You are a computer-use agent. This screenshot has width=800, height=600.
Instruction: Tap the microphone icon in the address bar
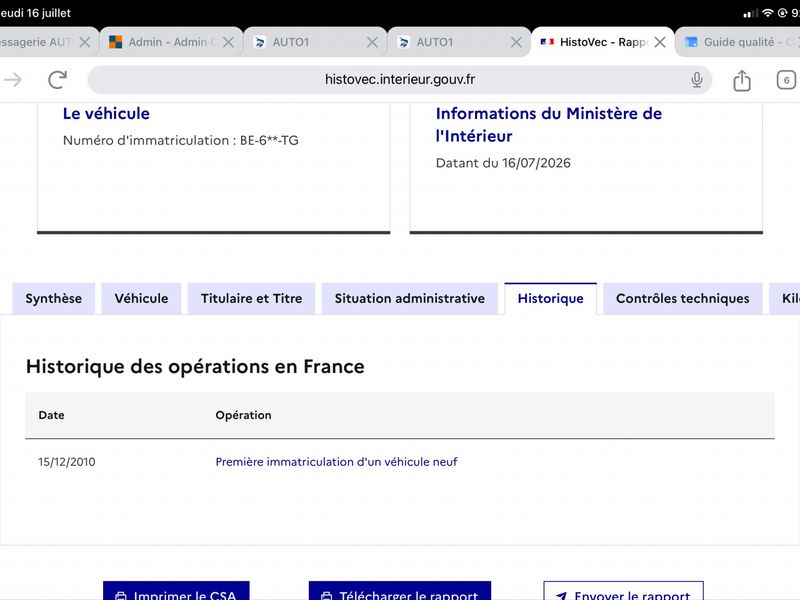pyautogui.click(x=696, y=80)
